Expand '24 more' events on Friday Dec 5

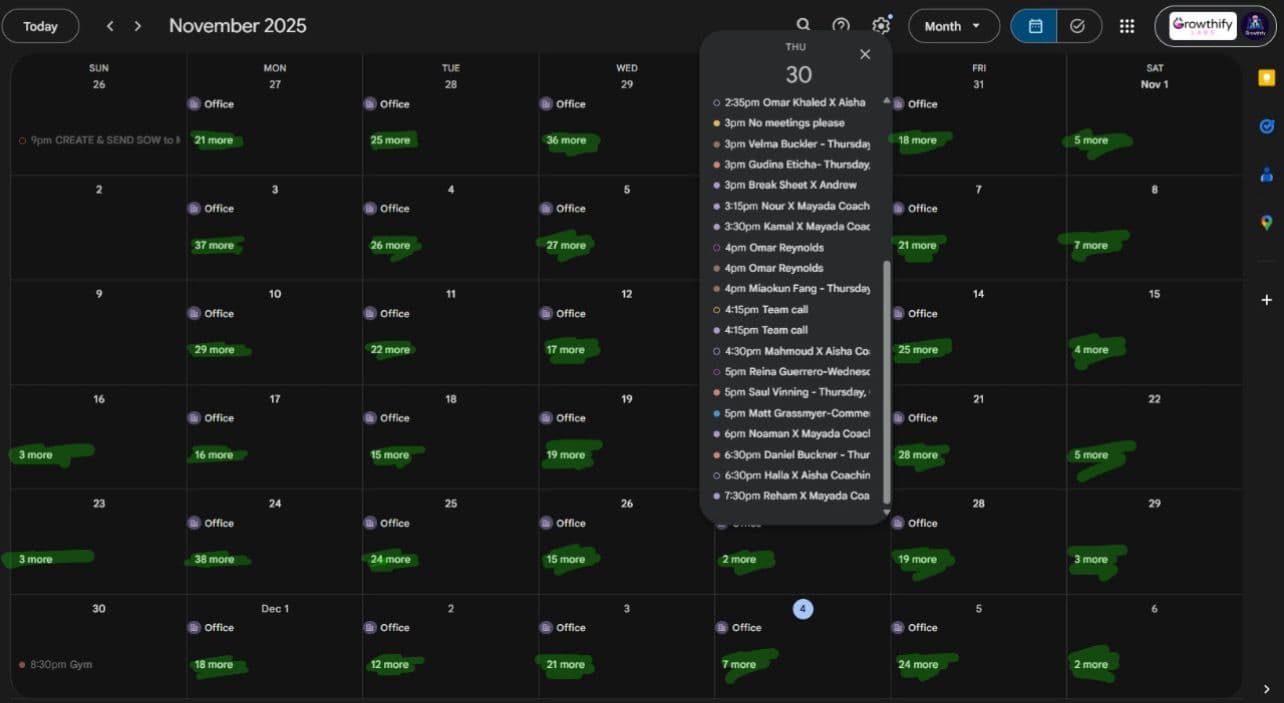tap(918, 664)
